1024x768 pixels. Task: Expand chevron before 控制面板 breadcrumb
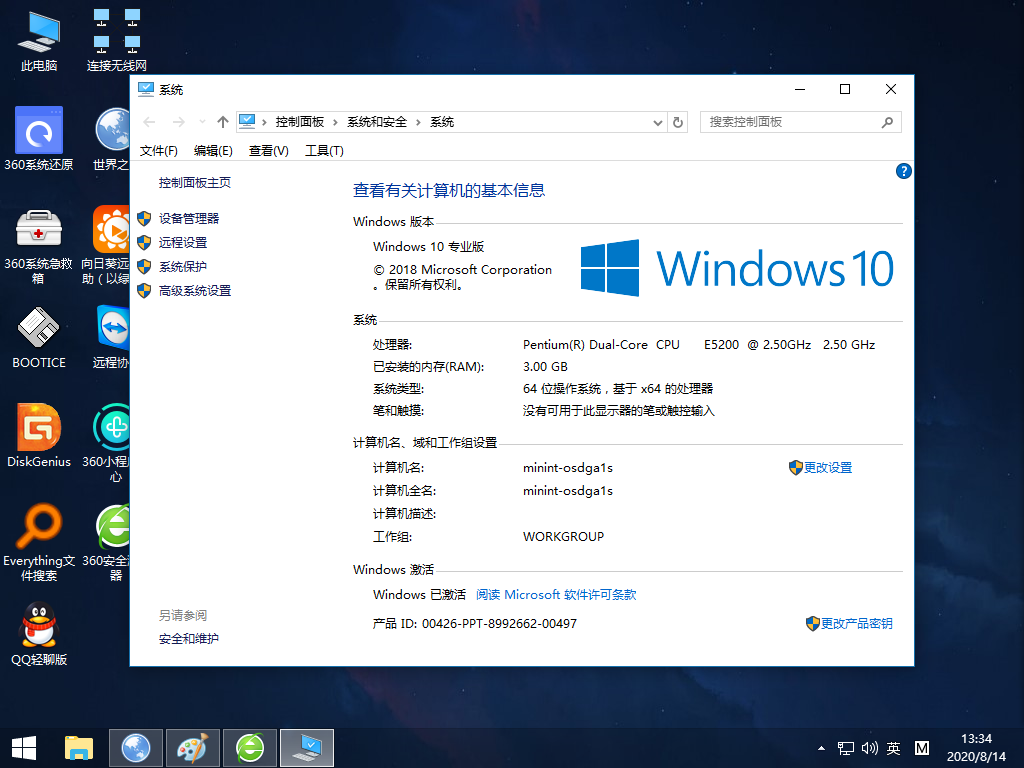[264, 122]
